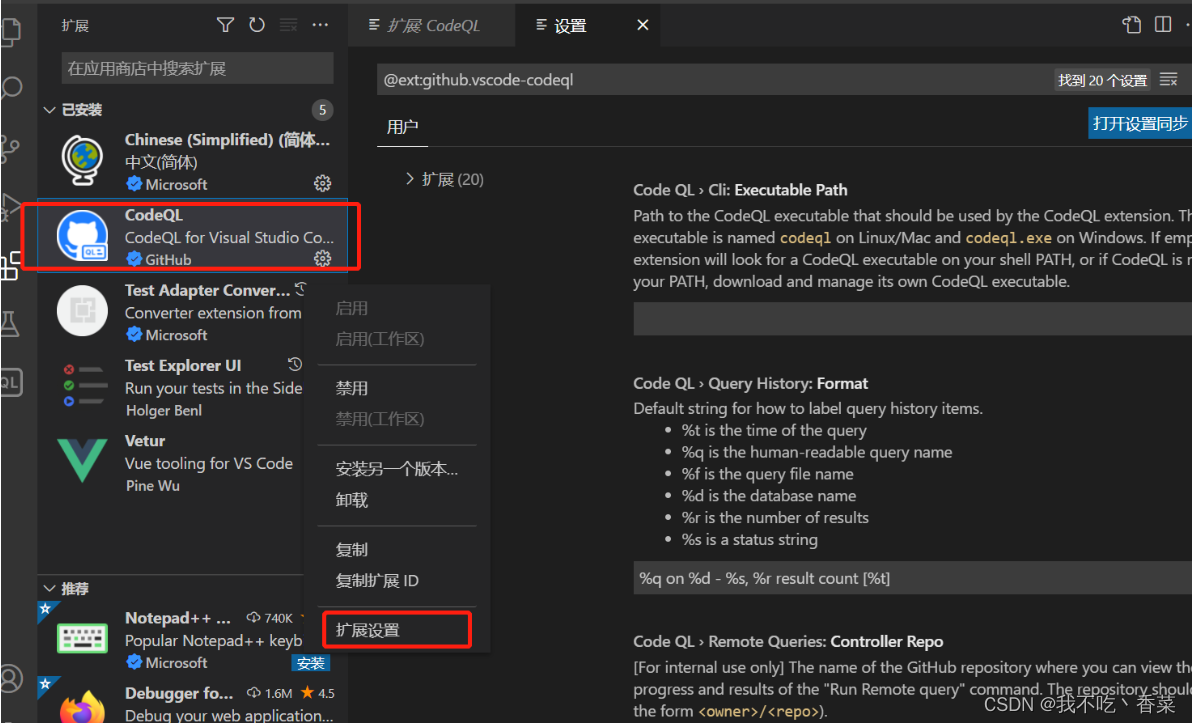Open the CodeQL QL view icon
This screenshot has height=724, width=1192.
pyautogui.click(x=11, y=383)
